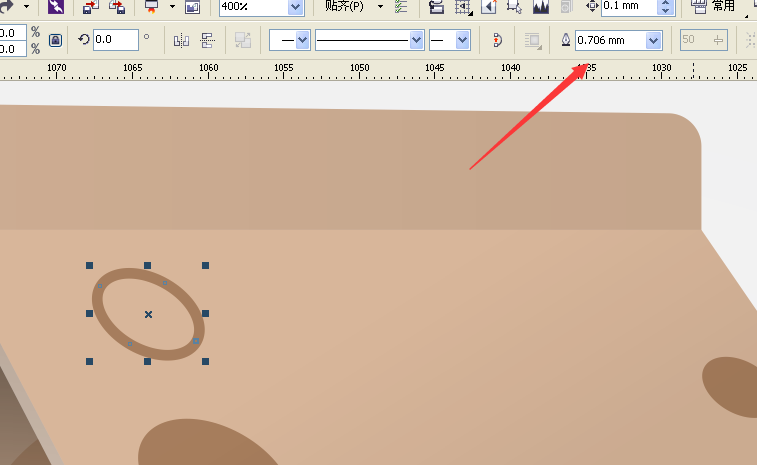Click the bottom-left selection handle

[x=89, y=361]
